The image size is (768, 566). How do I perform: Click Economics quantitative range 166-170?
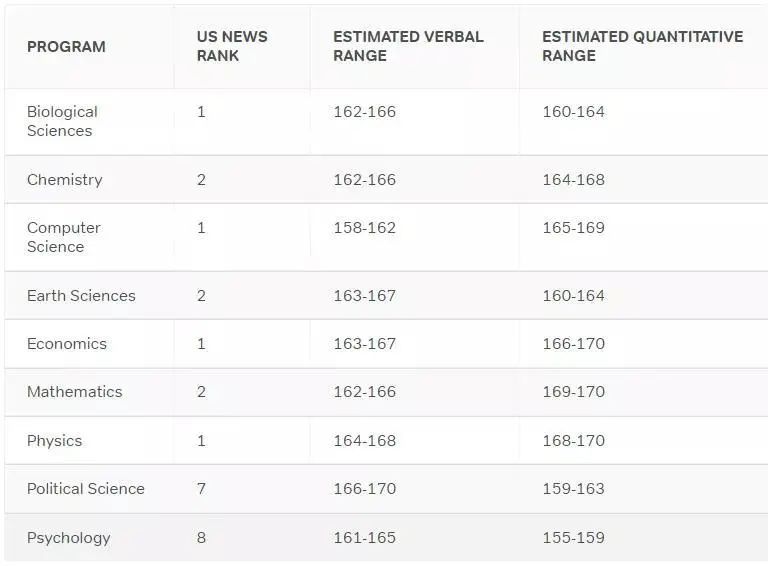click(x=574, y=344)
